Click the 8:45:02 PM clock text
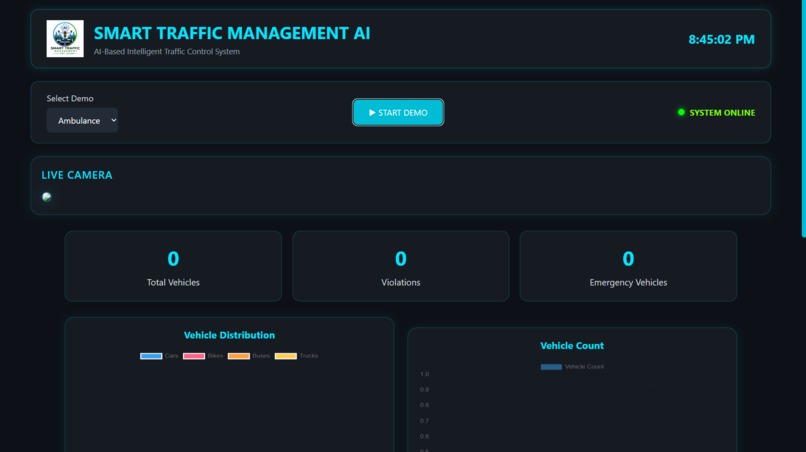 (x=722, y=39)
